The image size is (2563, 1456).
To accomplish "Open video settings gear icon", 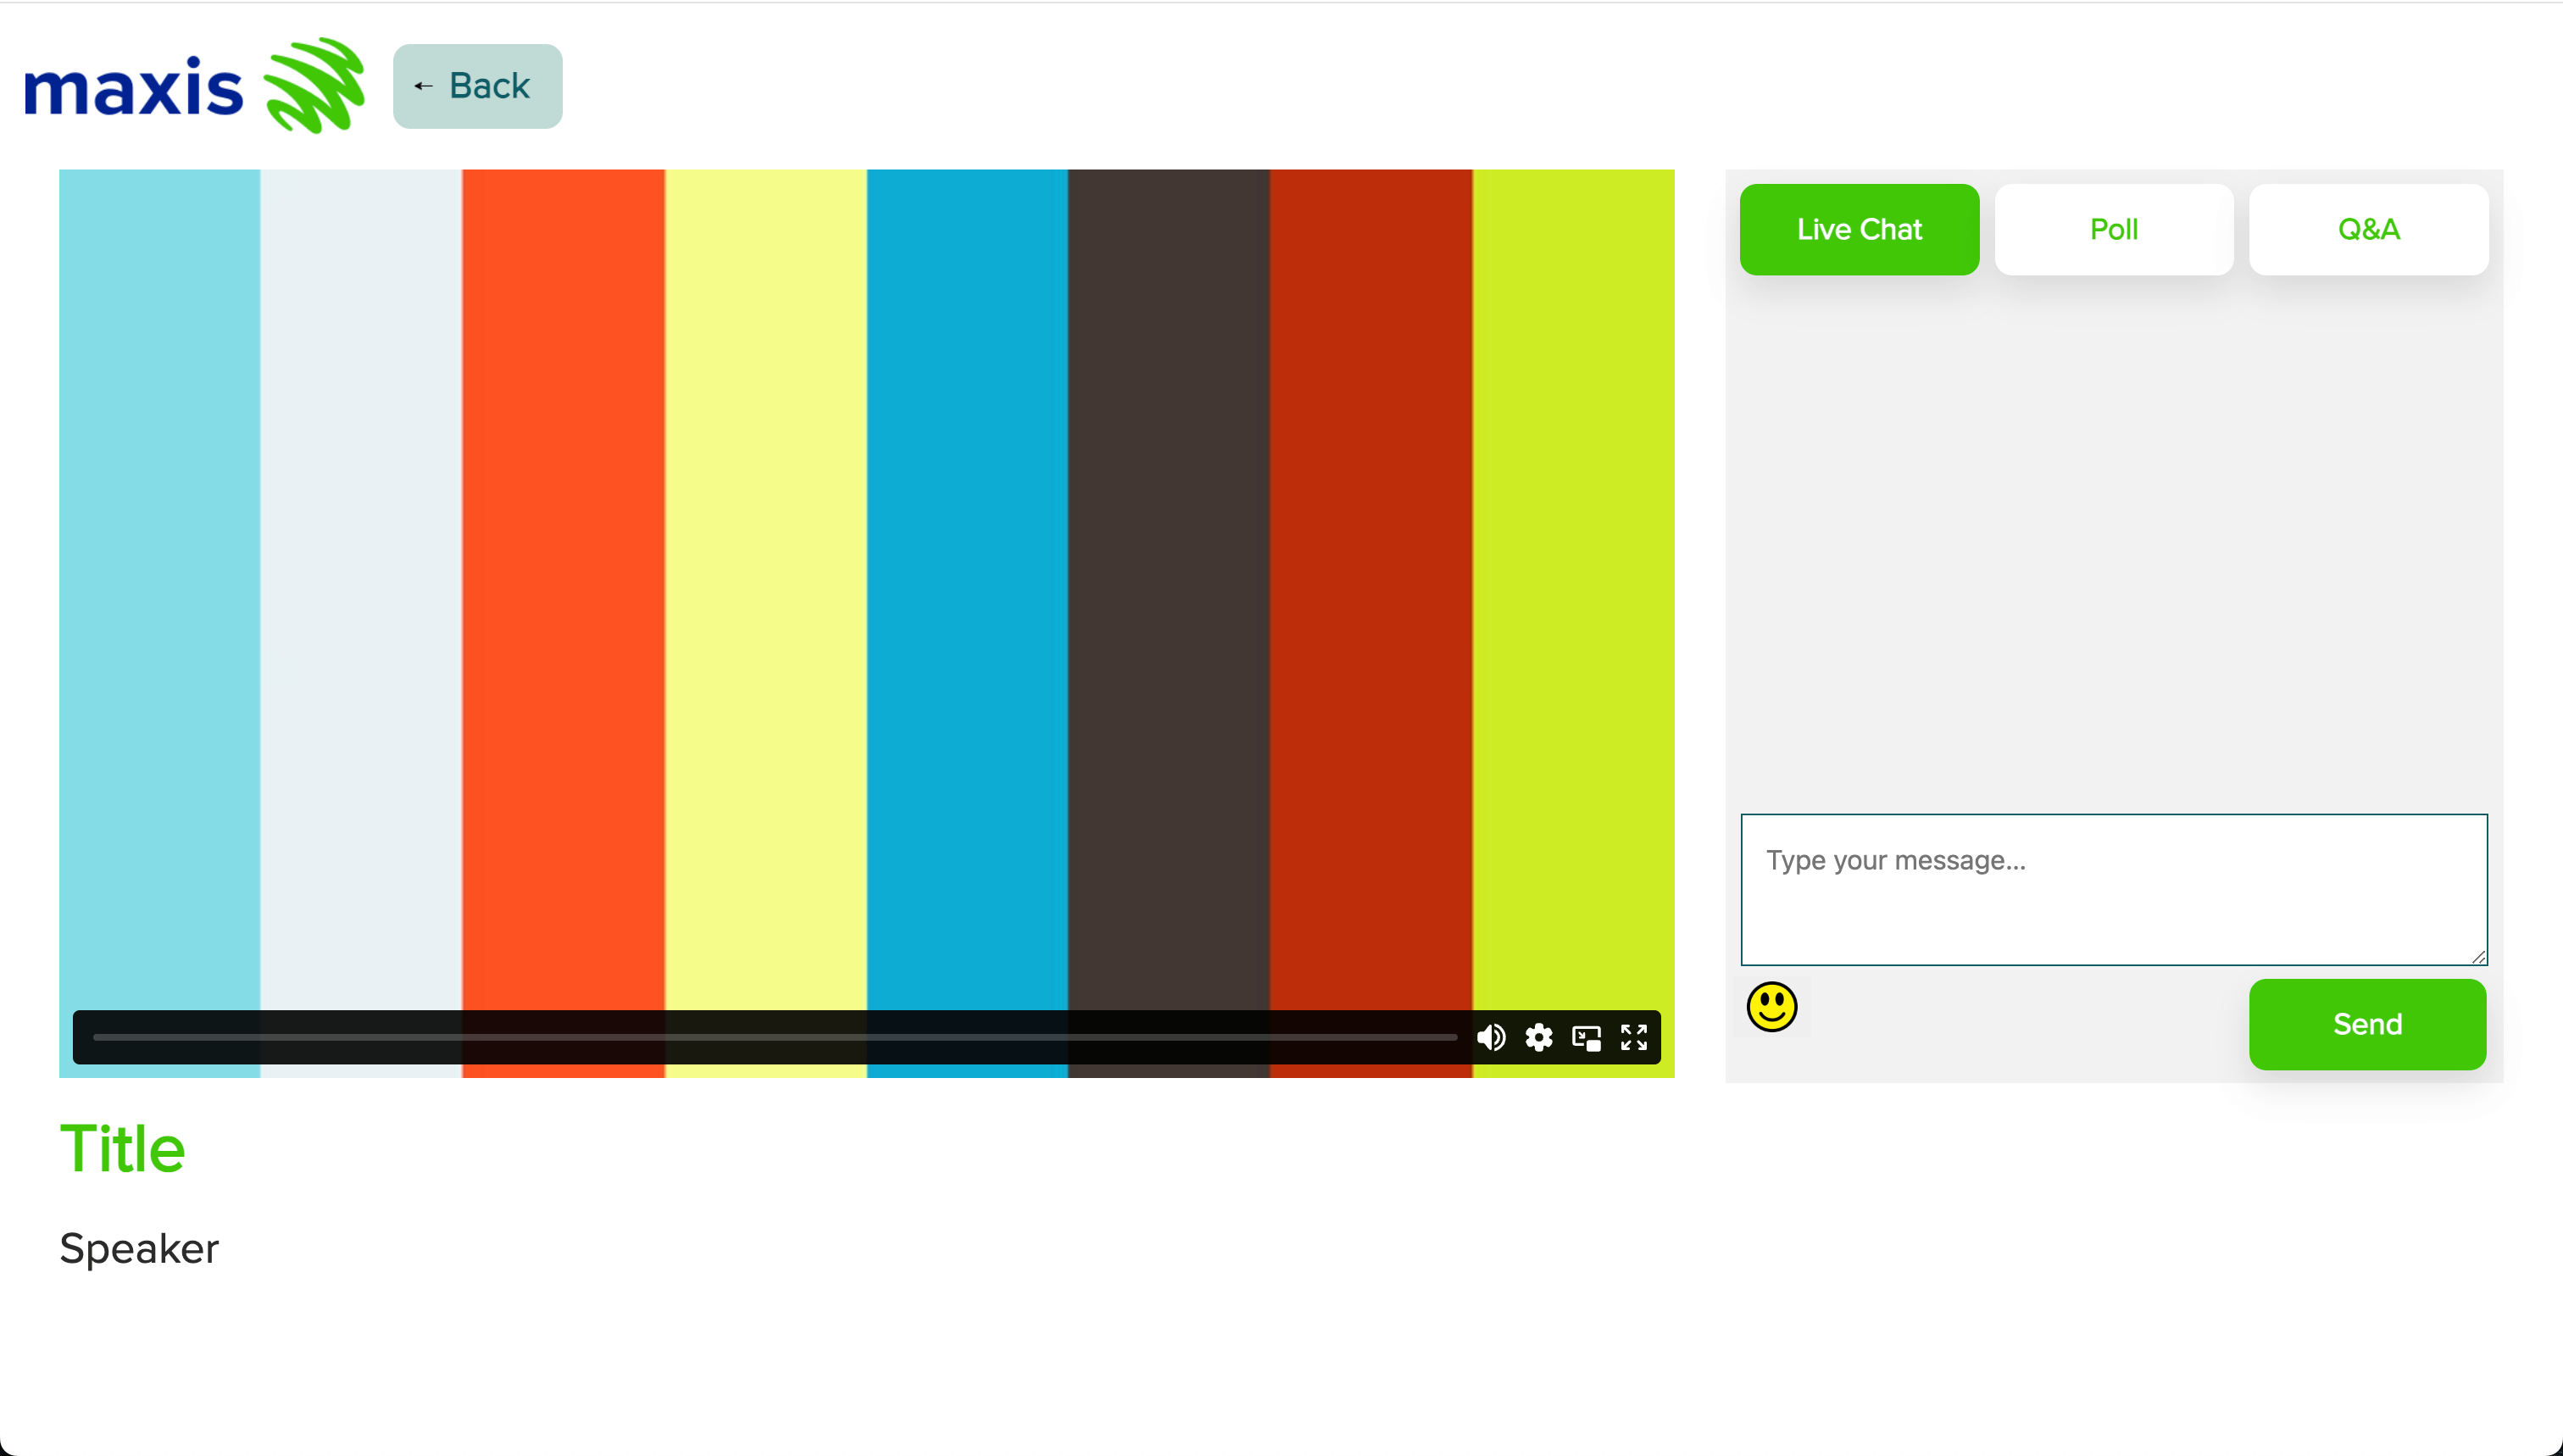I will coord(1538,1037).
